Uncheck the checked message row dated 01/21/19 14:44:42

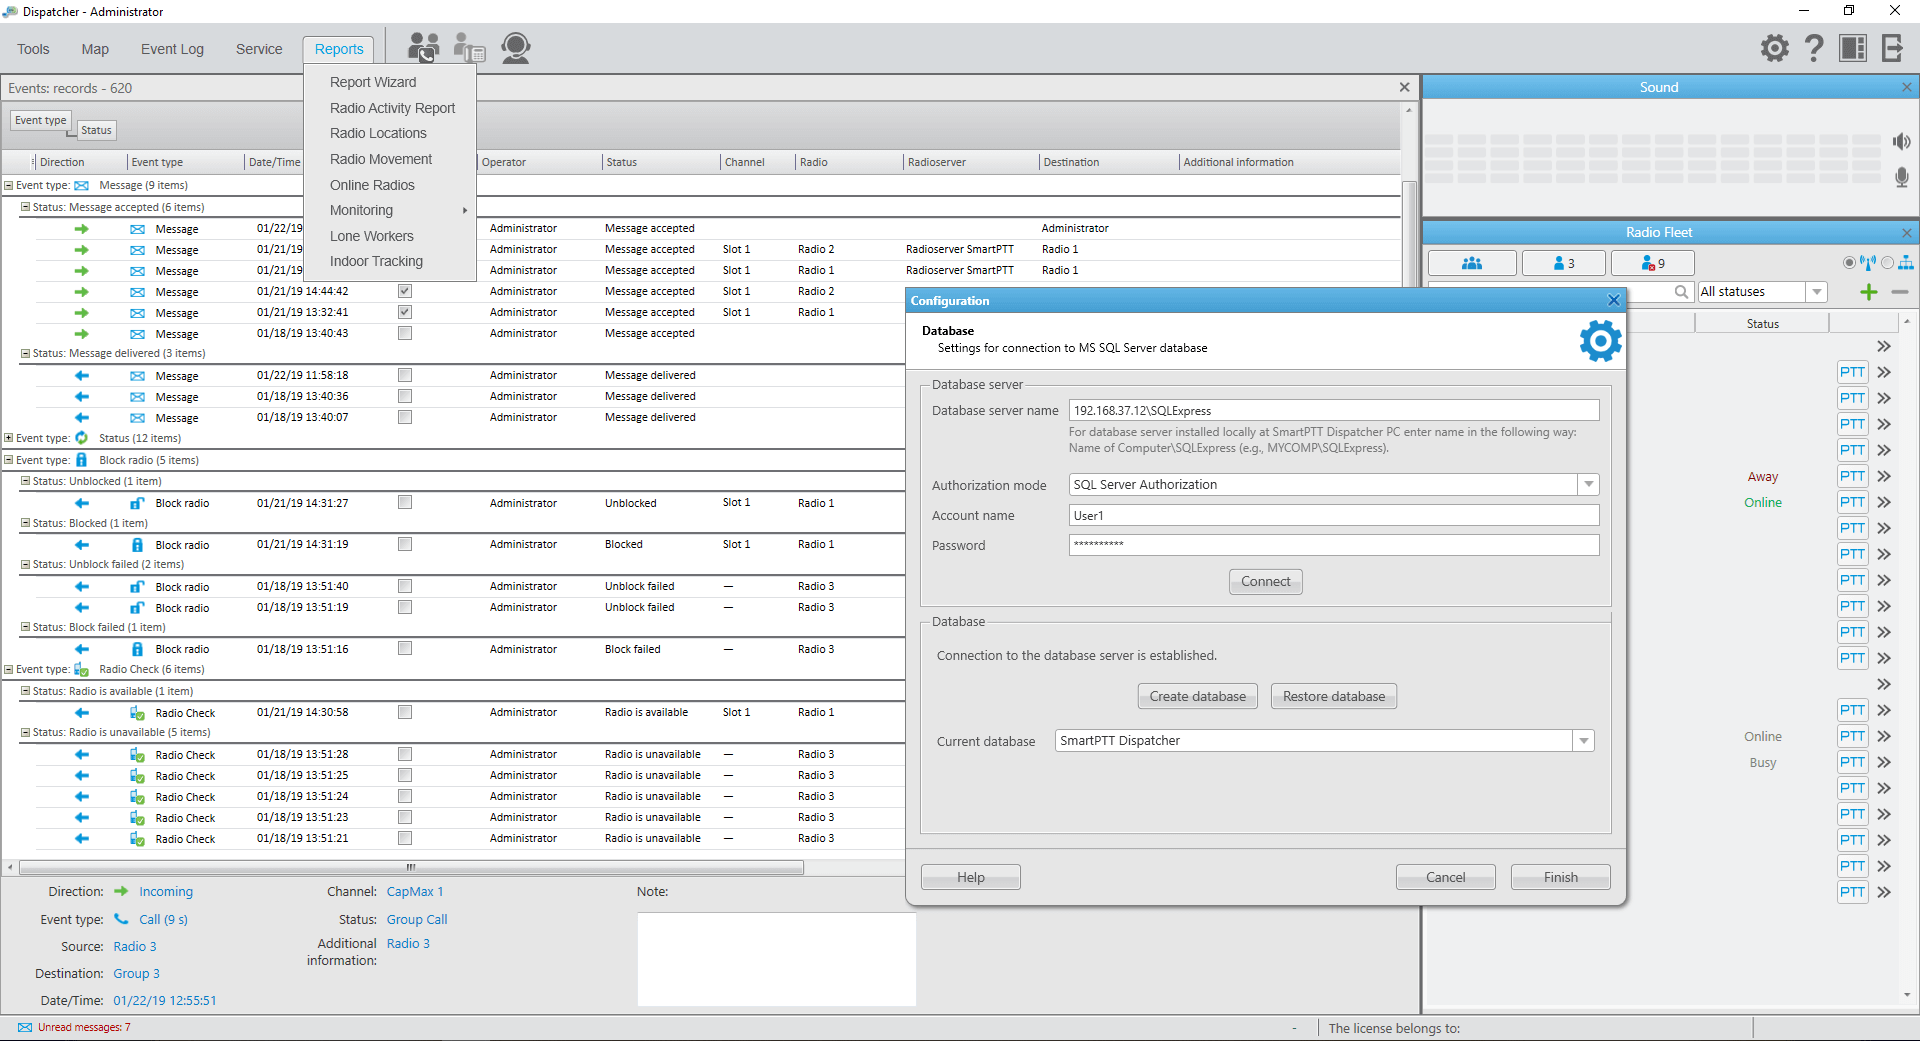(x=404, y=291)
